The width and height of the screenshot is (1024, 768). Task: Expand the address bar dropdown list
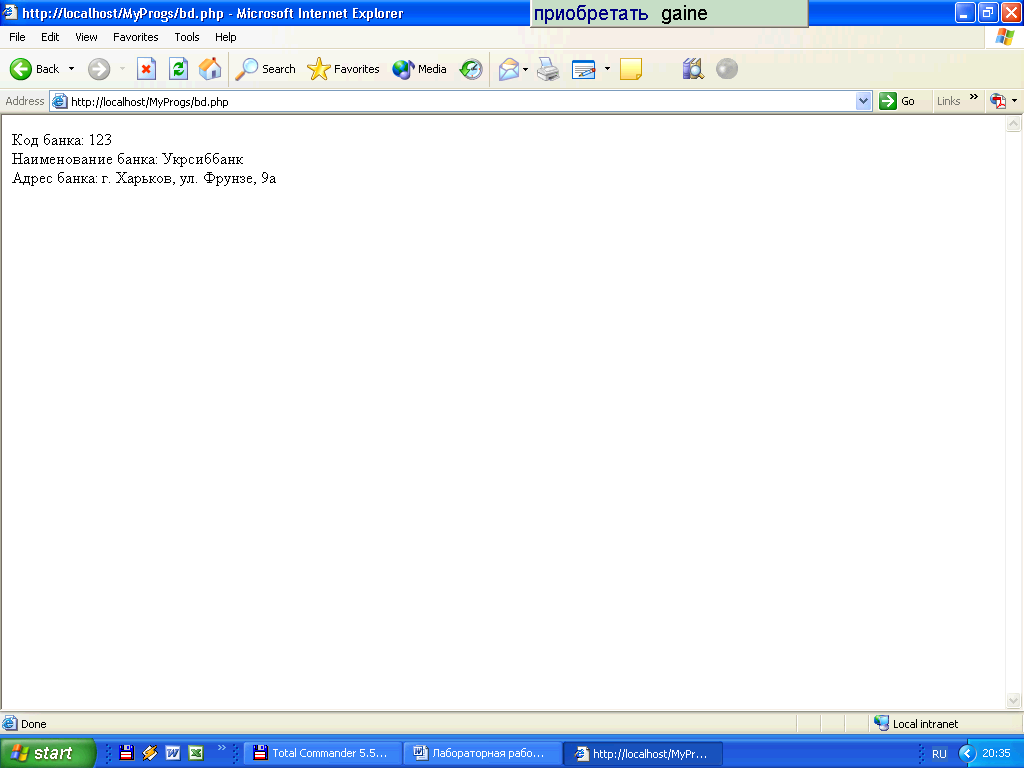(x=863, y=101)
